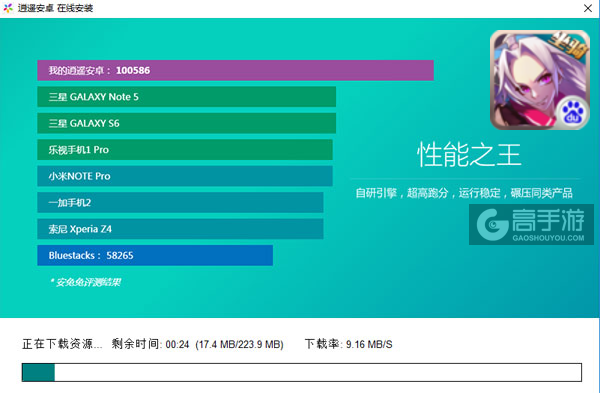The height and width of the screenshot is (393, 600).
Task: Select the 索尼 Xperia Z4 bar
Action: (180, 229)
